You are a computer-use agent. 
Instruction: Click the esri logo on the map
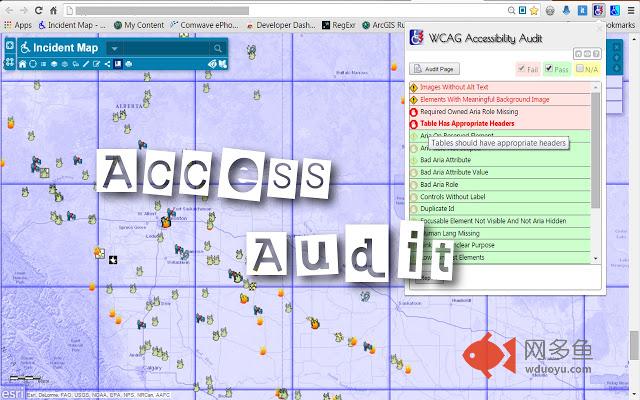pyautogui.click(x=12, y=393)
